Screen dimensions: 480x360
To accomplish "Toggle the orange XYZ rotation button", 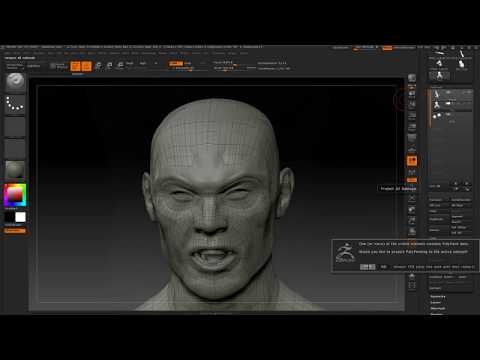I will [412, 180].
